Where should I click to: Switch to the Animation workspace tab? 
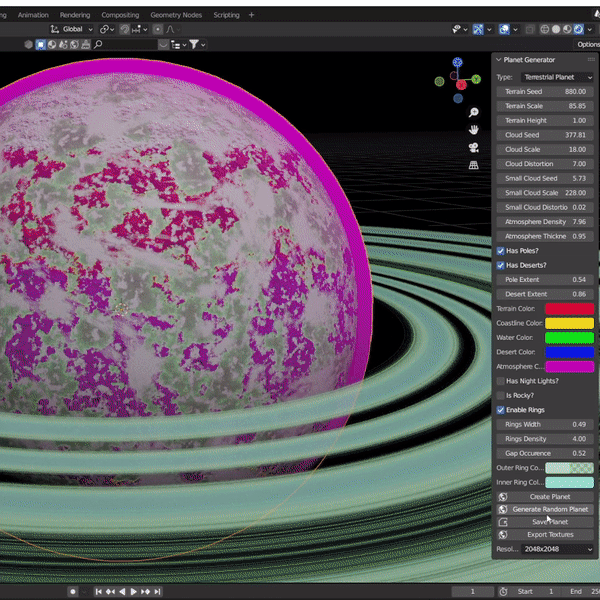[x=33, y=15]
